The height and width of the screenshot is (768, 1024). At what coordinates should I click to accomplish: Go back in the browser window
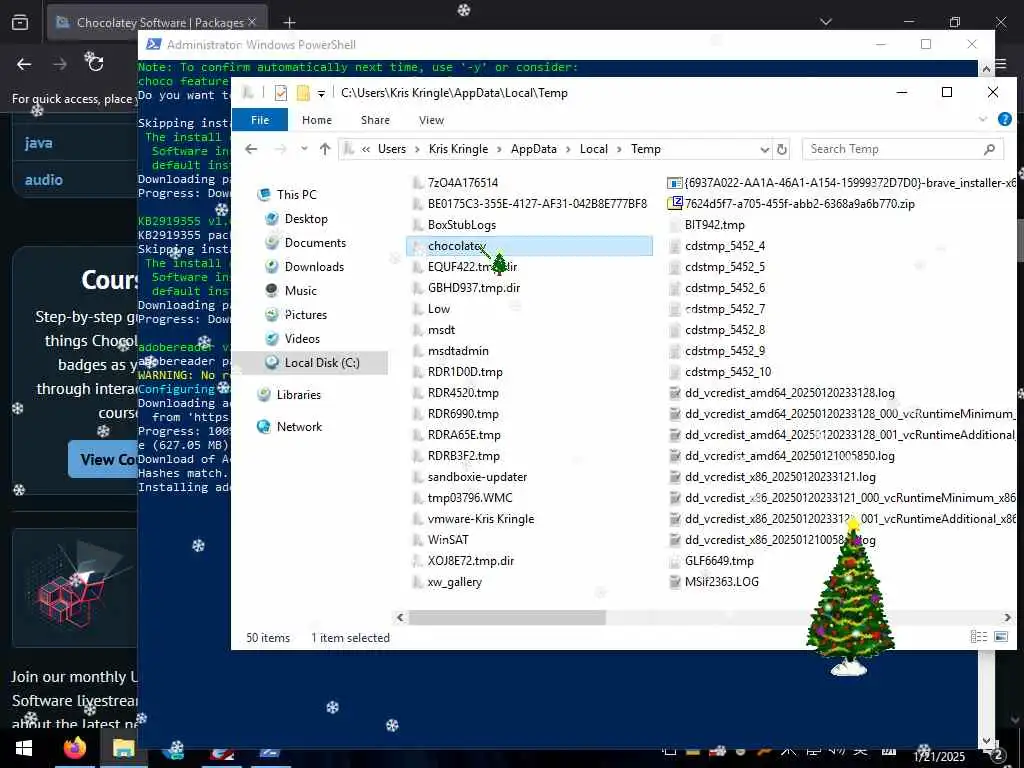click(x=24, y=64)
